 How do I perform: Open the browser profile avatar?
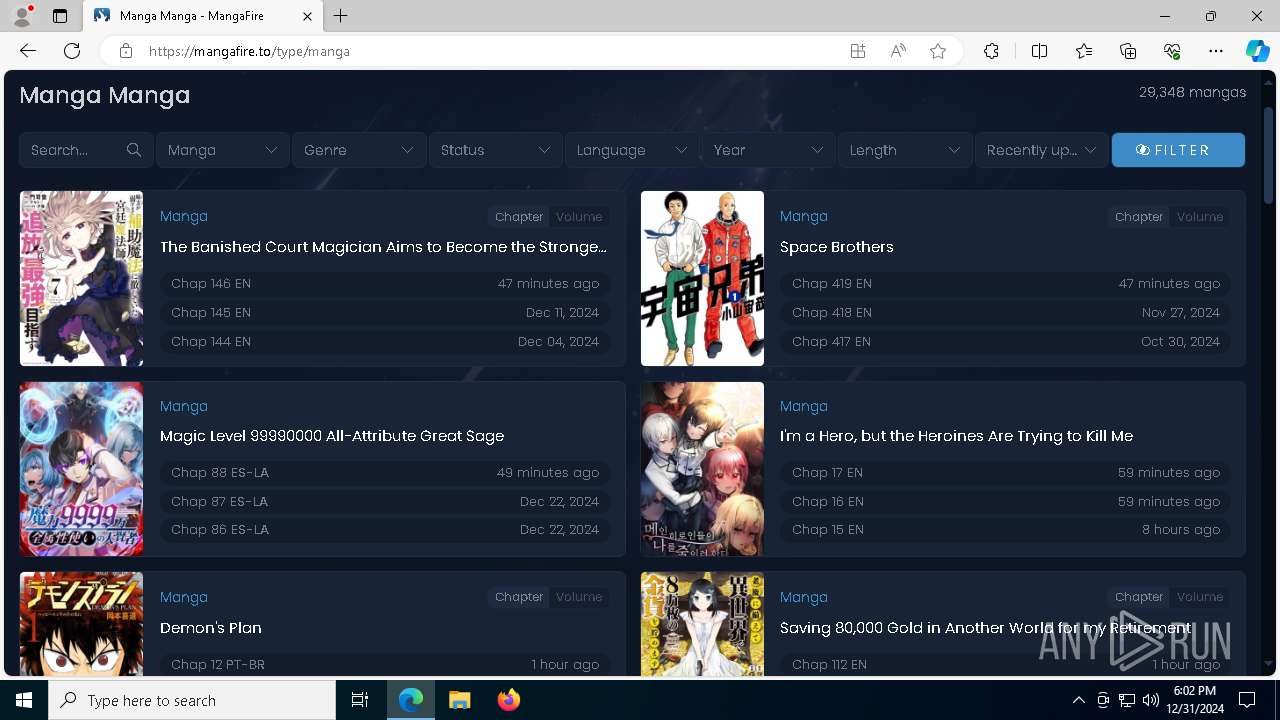tap(22, 16)
